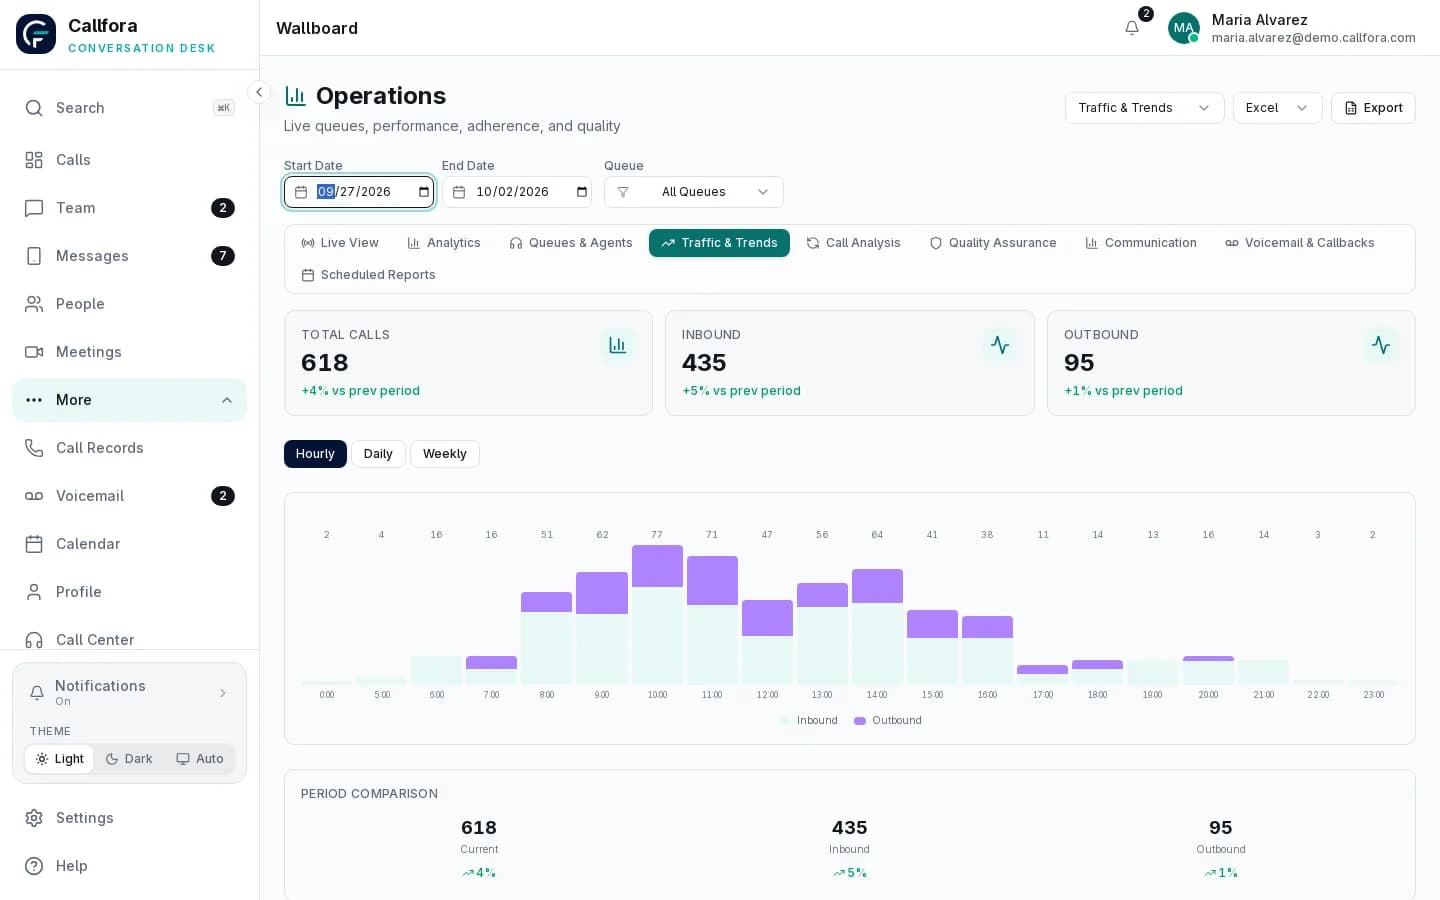Switch to the Analytics tab
Viewport: 1440px width, 900px height.
(x=444, y=243)
